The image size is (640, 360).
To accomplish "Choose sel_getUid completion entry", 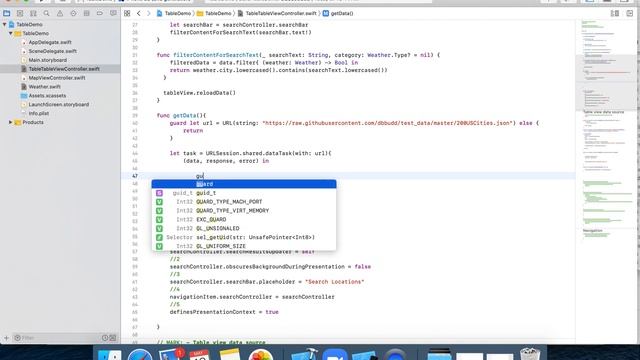I will 244,238.
